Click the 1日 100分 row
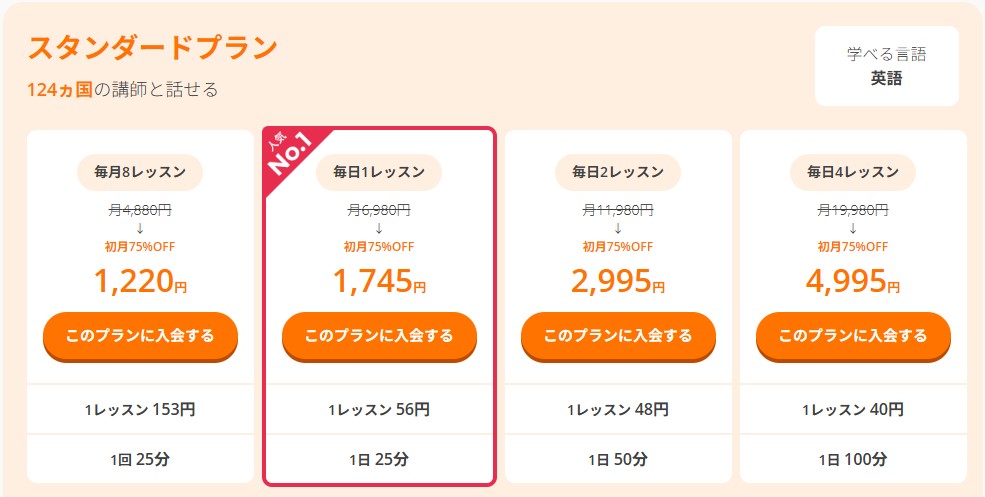The image size is (985, 497). click(x=853, y=460)
